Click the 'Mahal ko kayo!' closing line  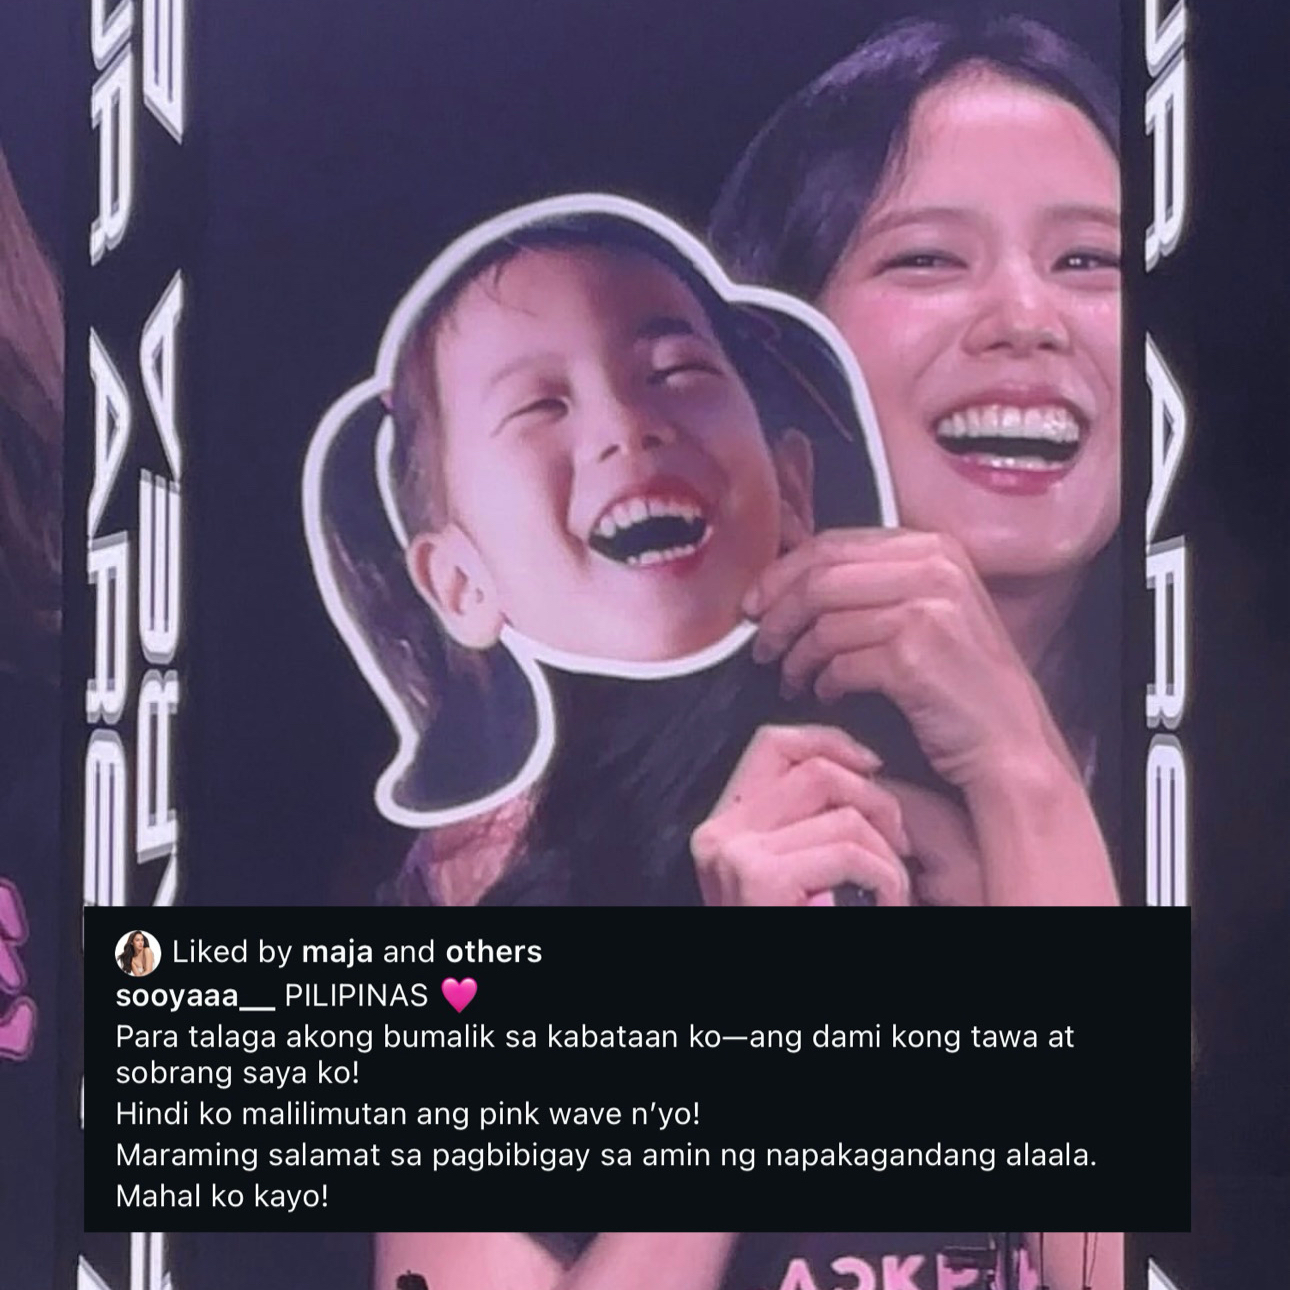point(222,1196)
